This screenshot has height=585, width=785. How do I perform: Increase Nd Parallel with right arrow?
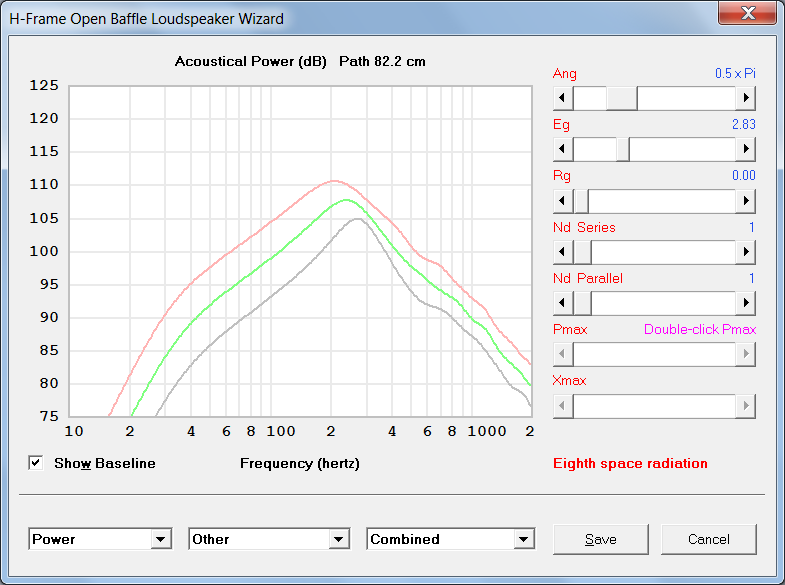click(x=745, y=303)
